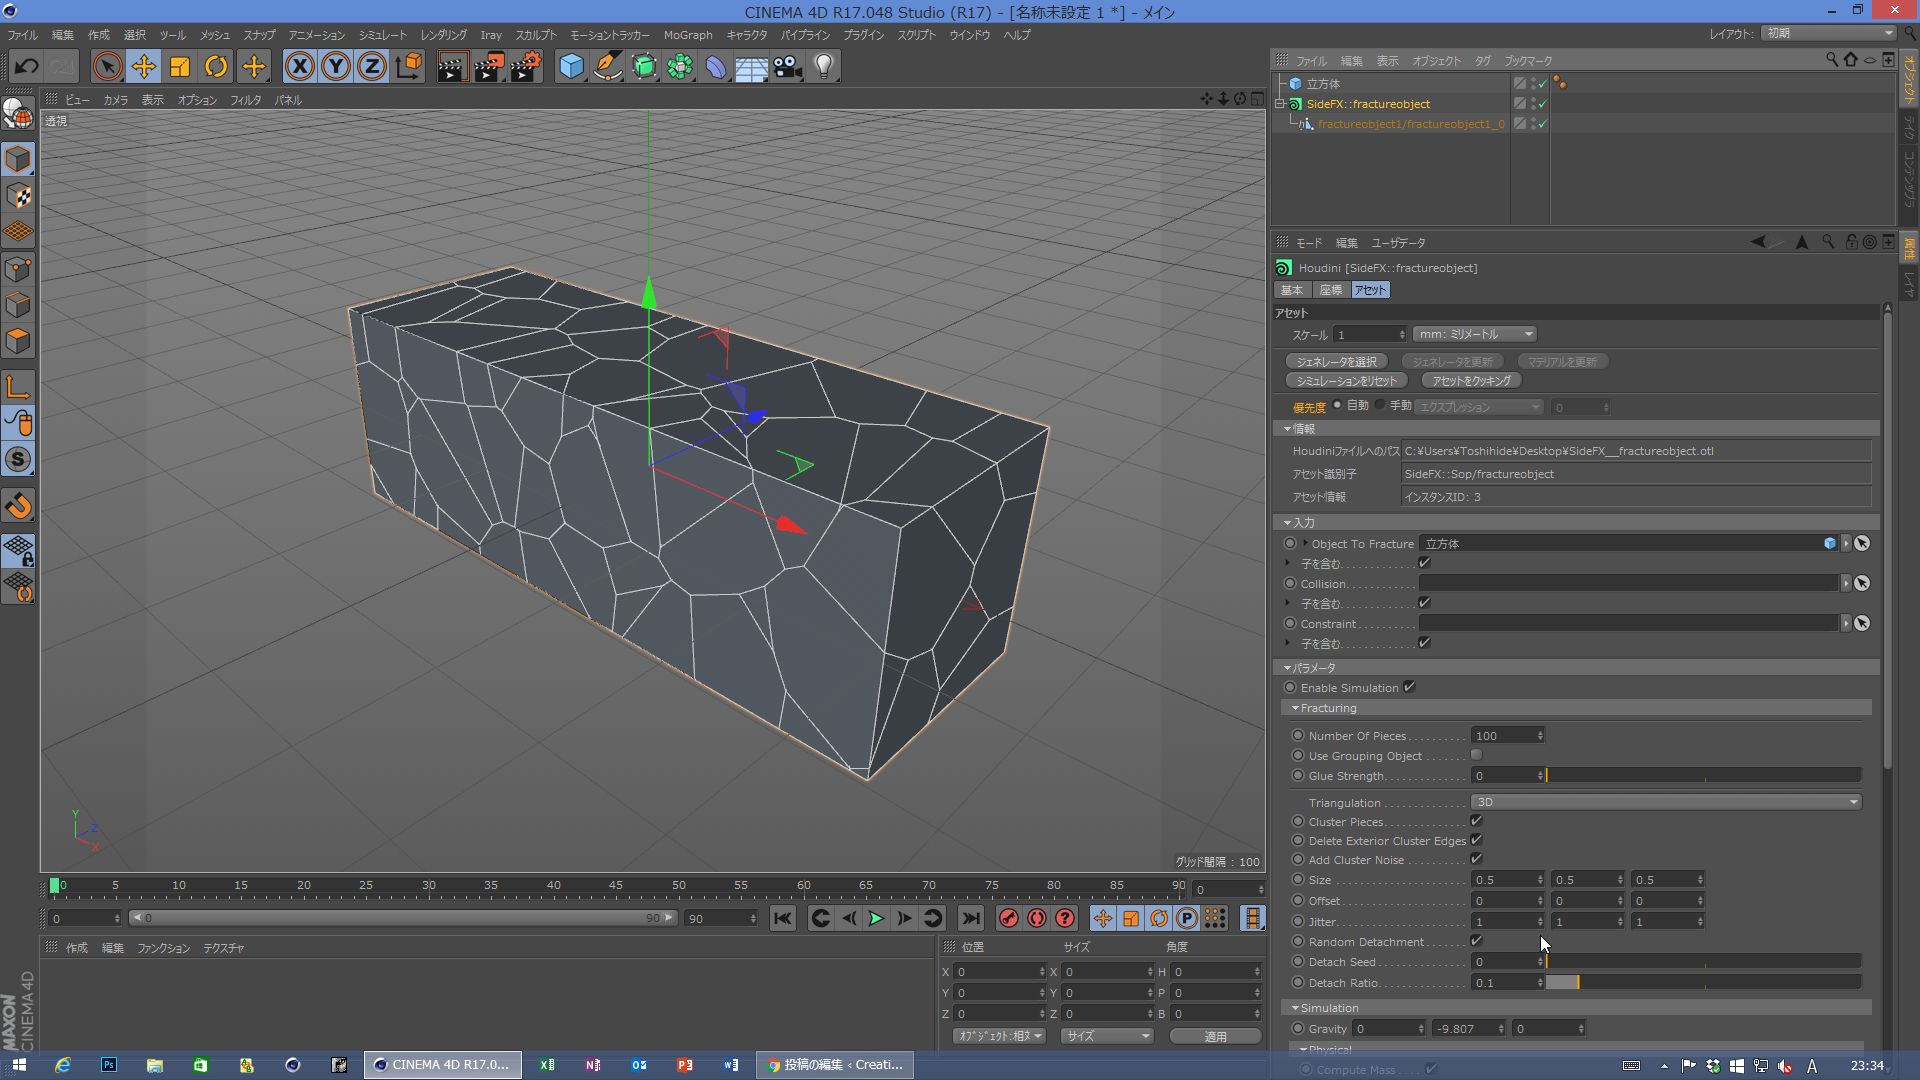Add a Cube primitive object
Screen dimensions: 1920x1080
click(571, 67)
